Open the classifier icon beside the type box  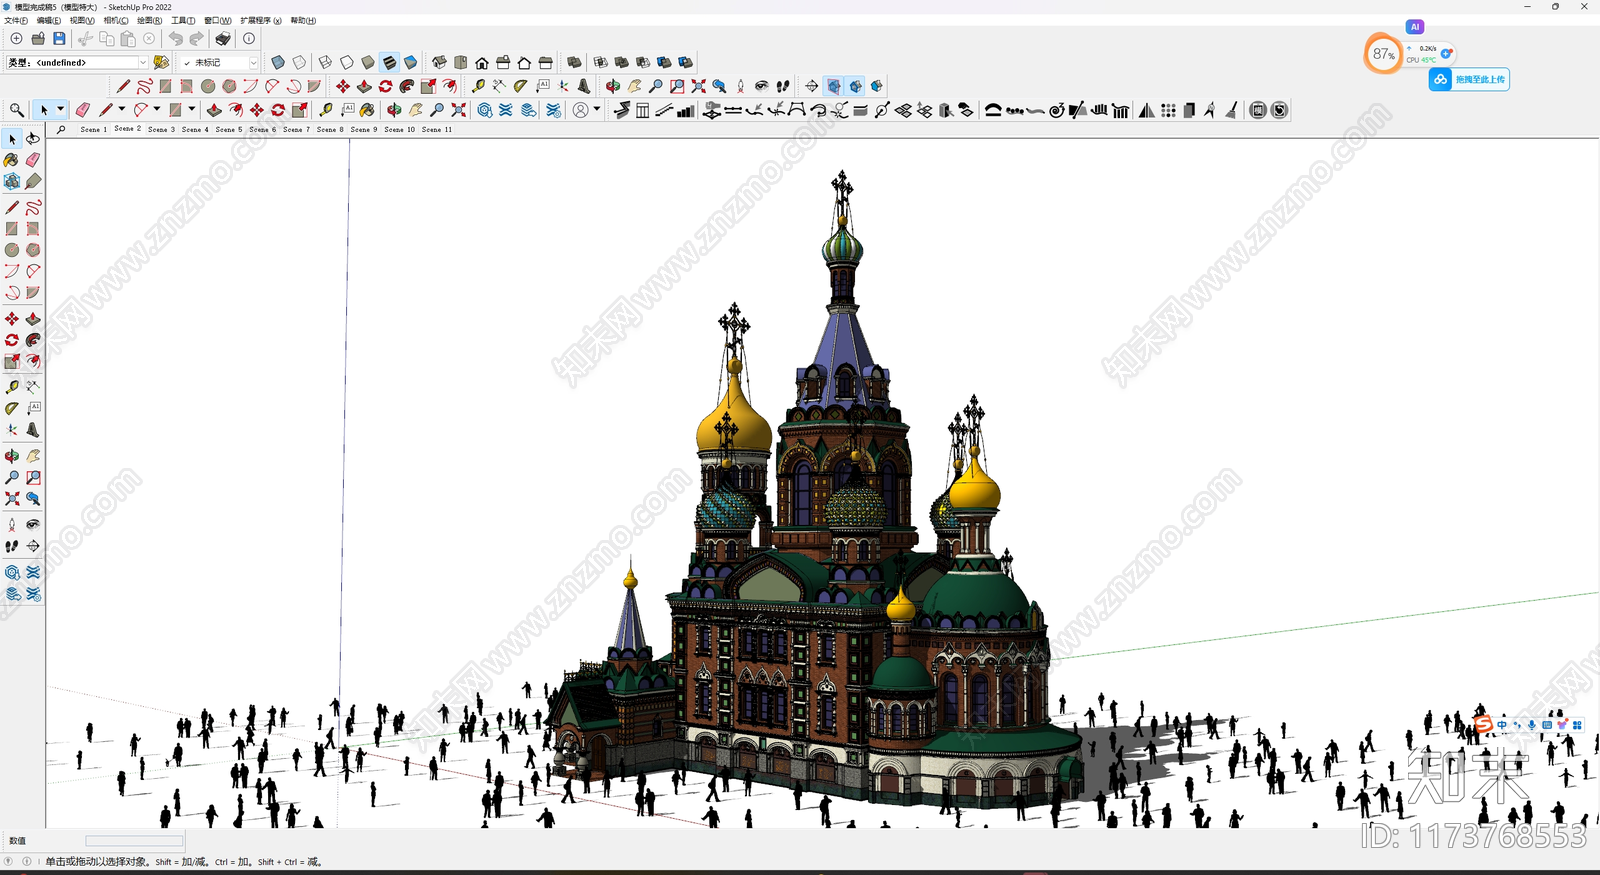[x=161, y=62]
